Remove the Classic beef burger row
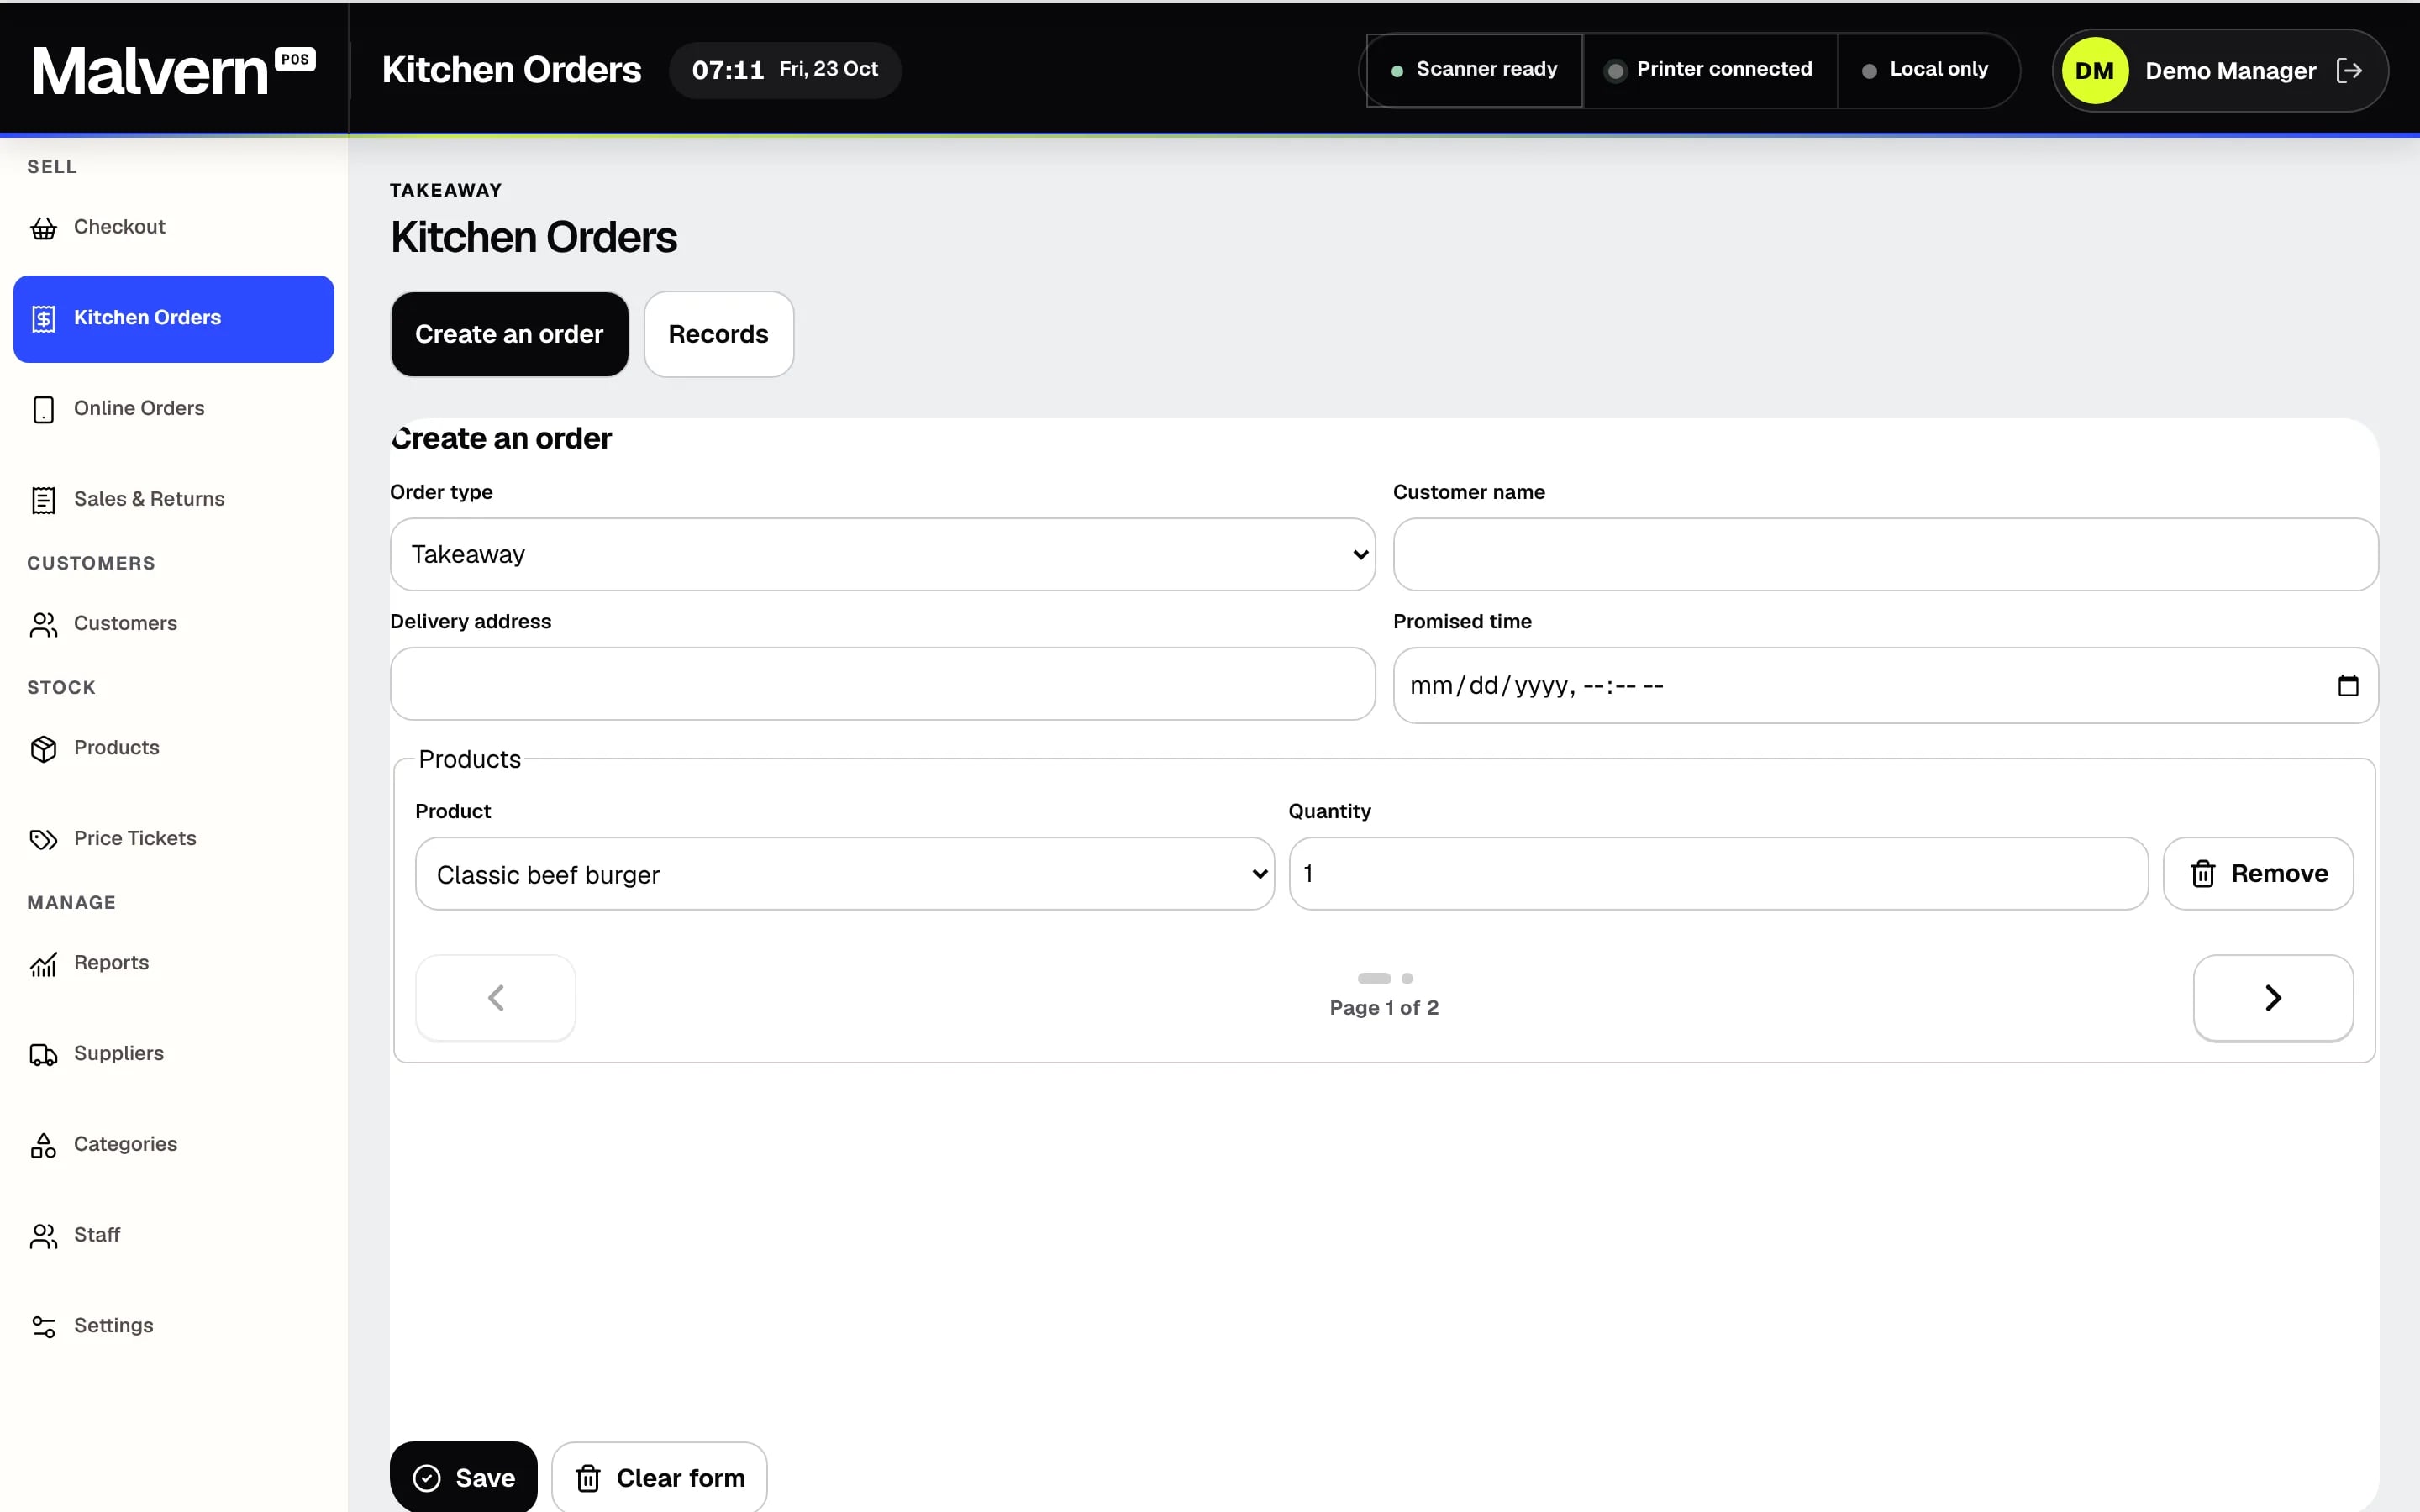Image resolution: width=2420 pixels, height=1512 pixels. tap(2257, 874)
